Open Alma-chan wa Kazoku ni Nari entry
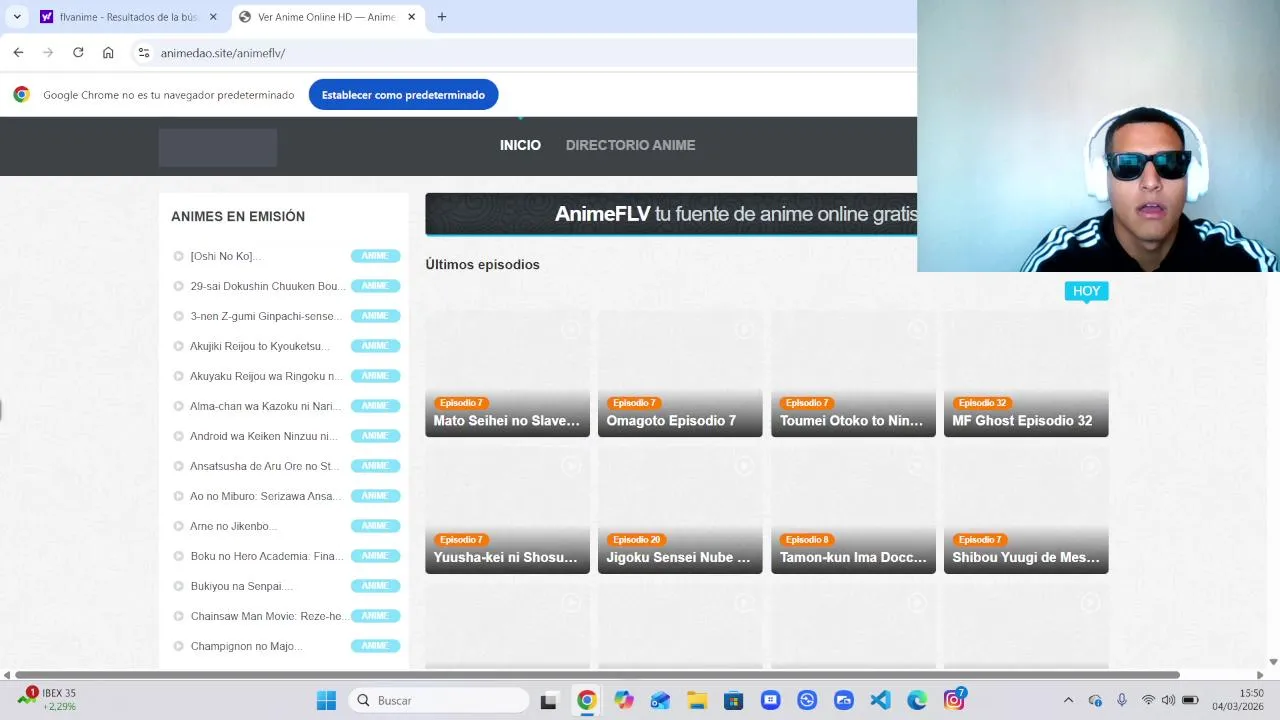1280x720 pixels. pyautogui.click(x=266, y=406)
